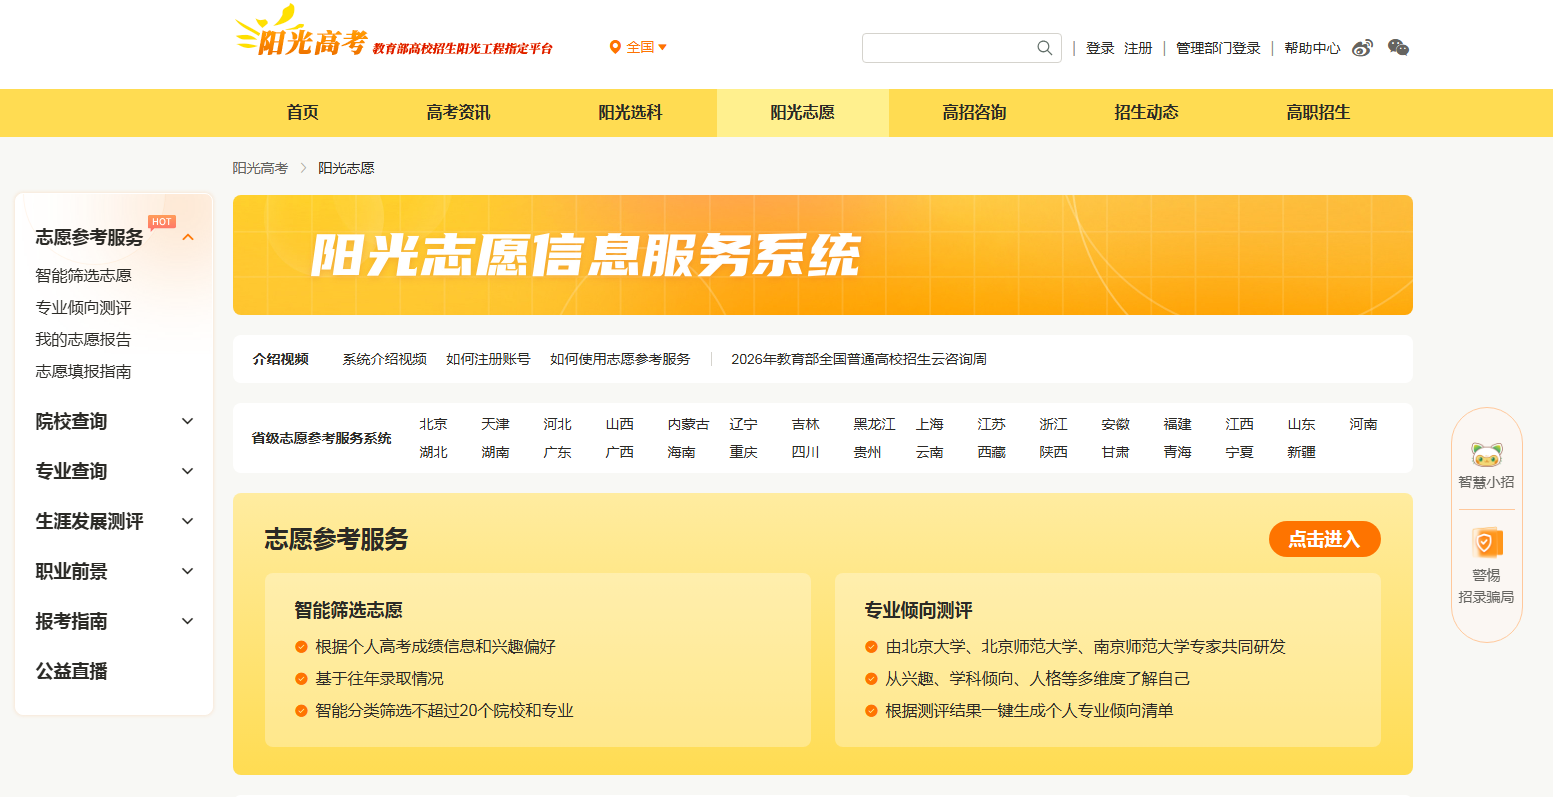Expand the 报考指南 sidebar section
The width and height of the screenshot is (1553, 797).
[188, 622]
